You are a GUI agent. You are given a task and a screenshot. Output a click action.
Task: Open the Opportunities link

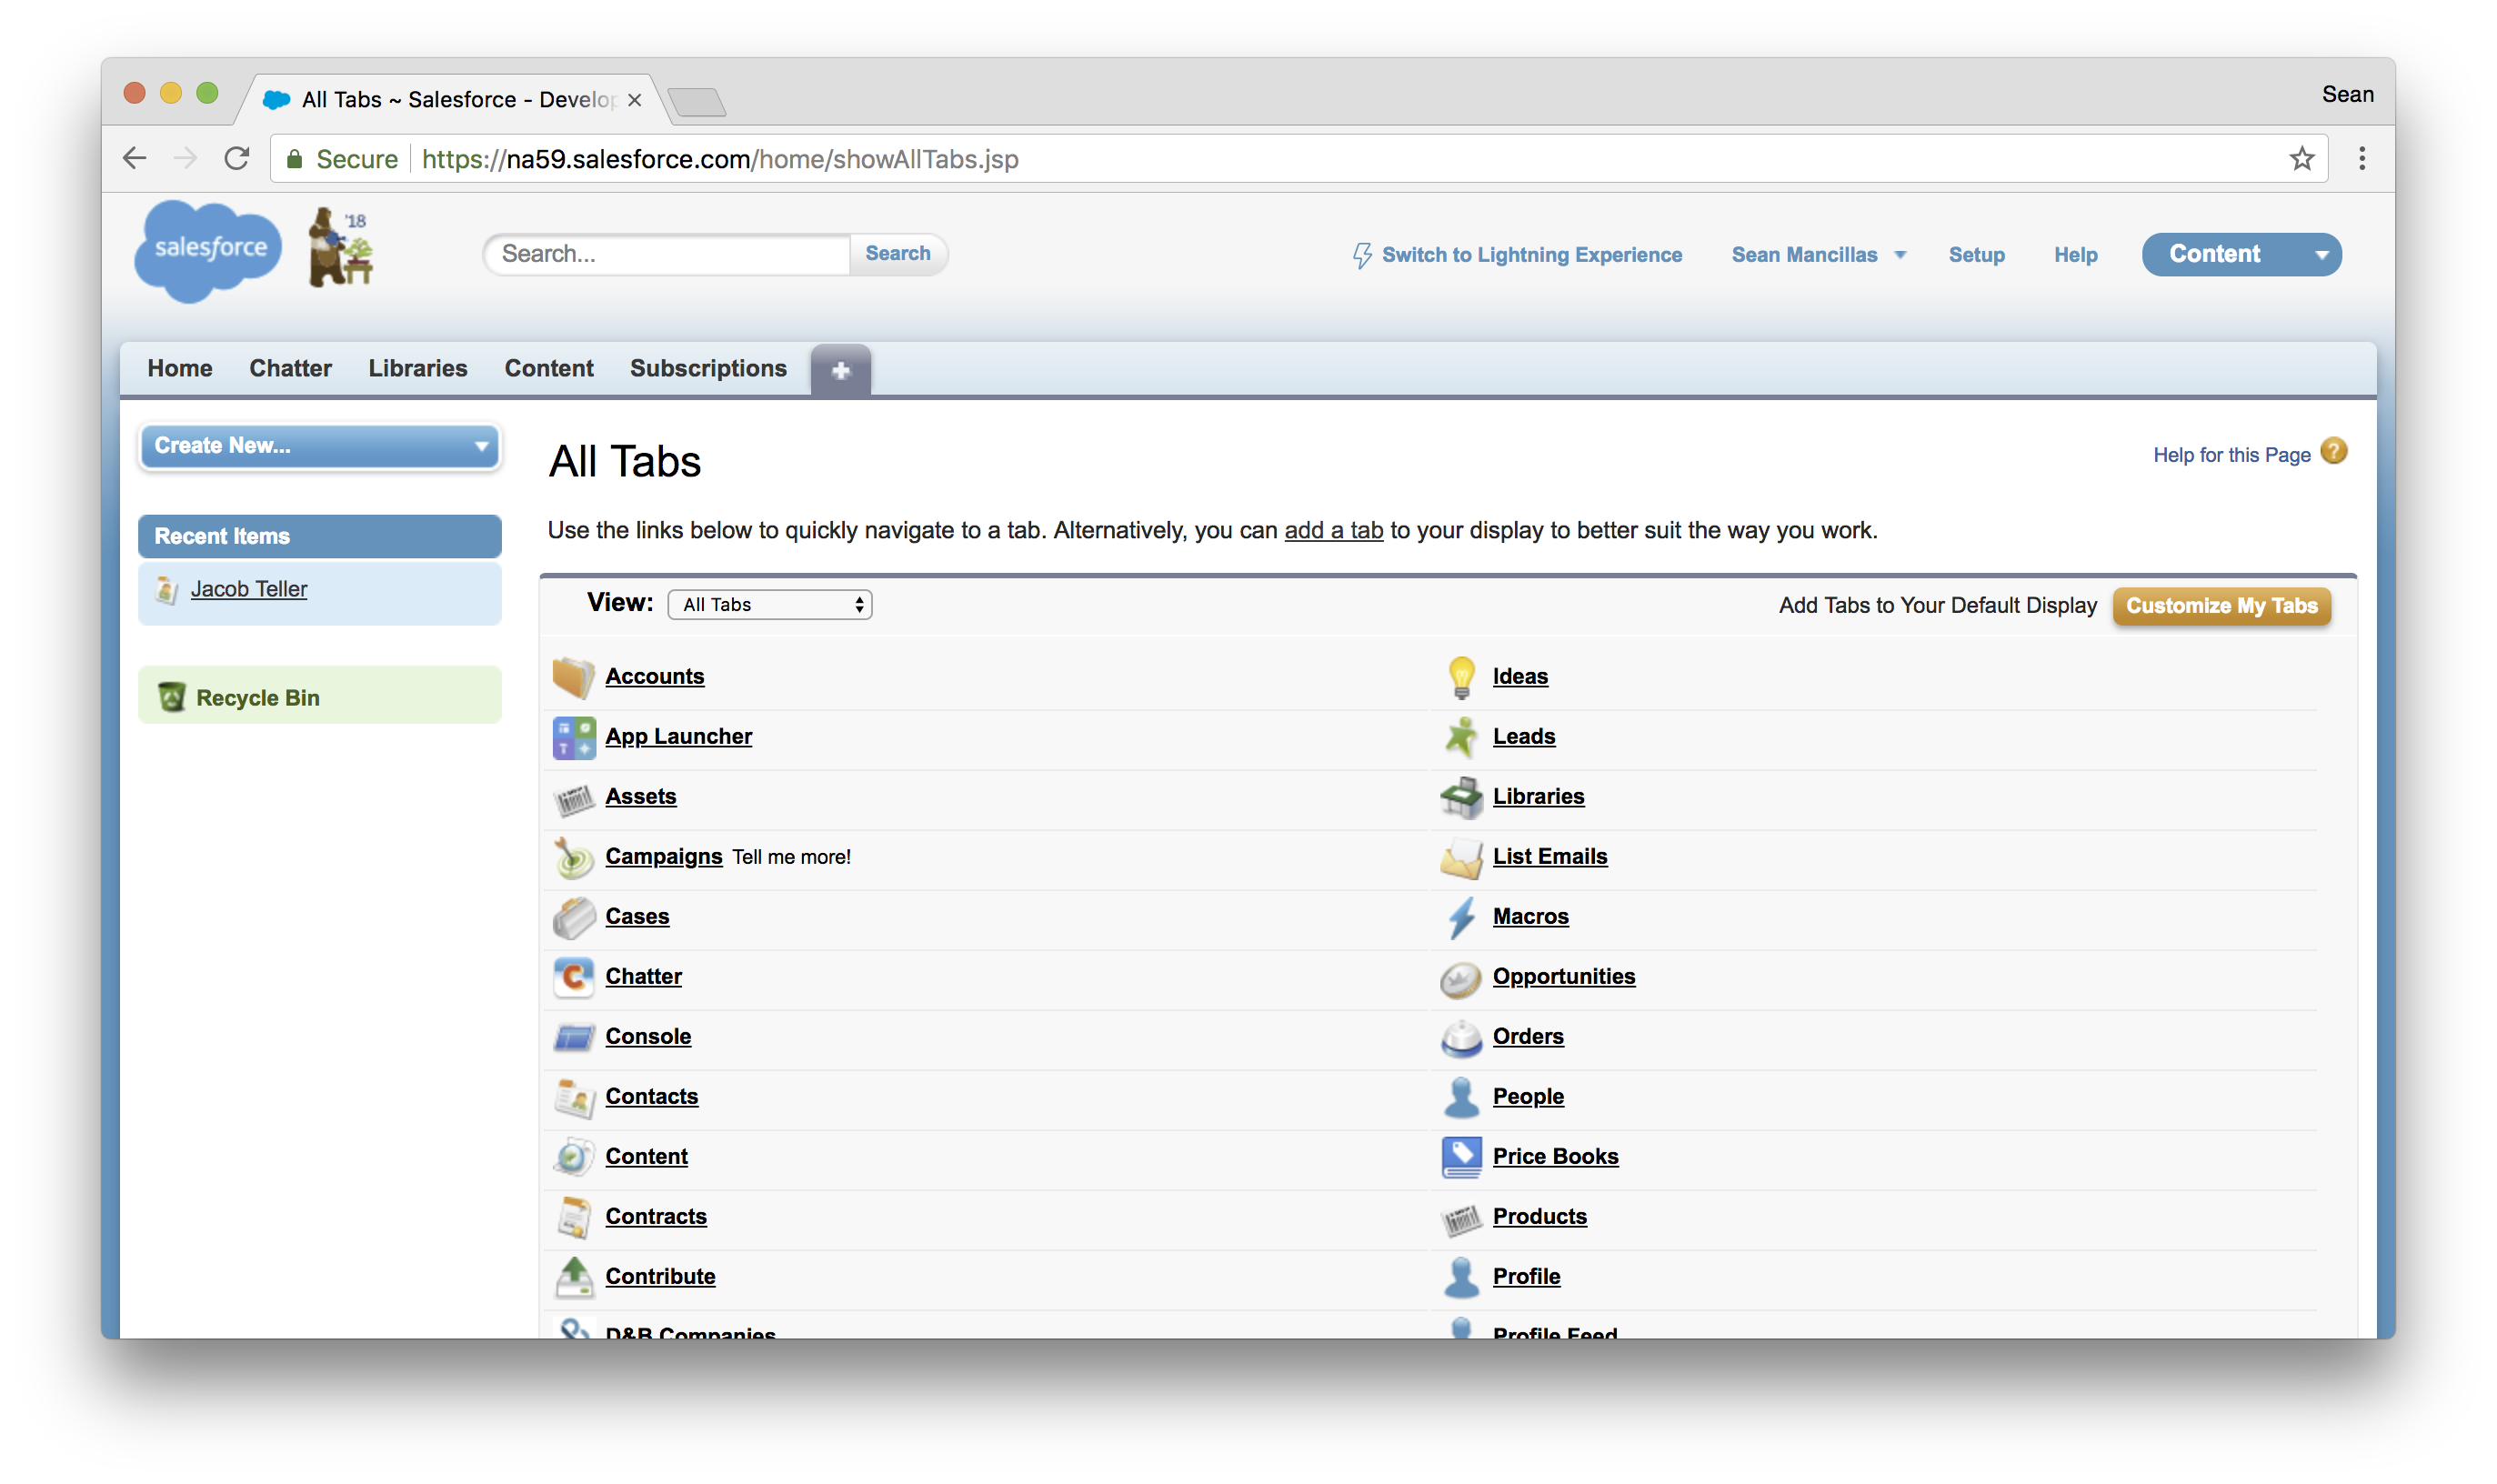pyautogui.click(x=1564, y=977)
